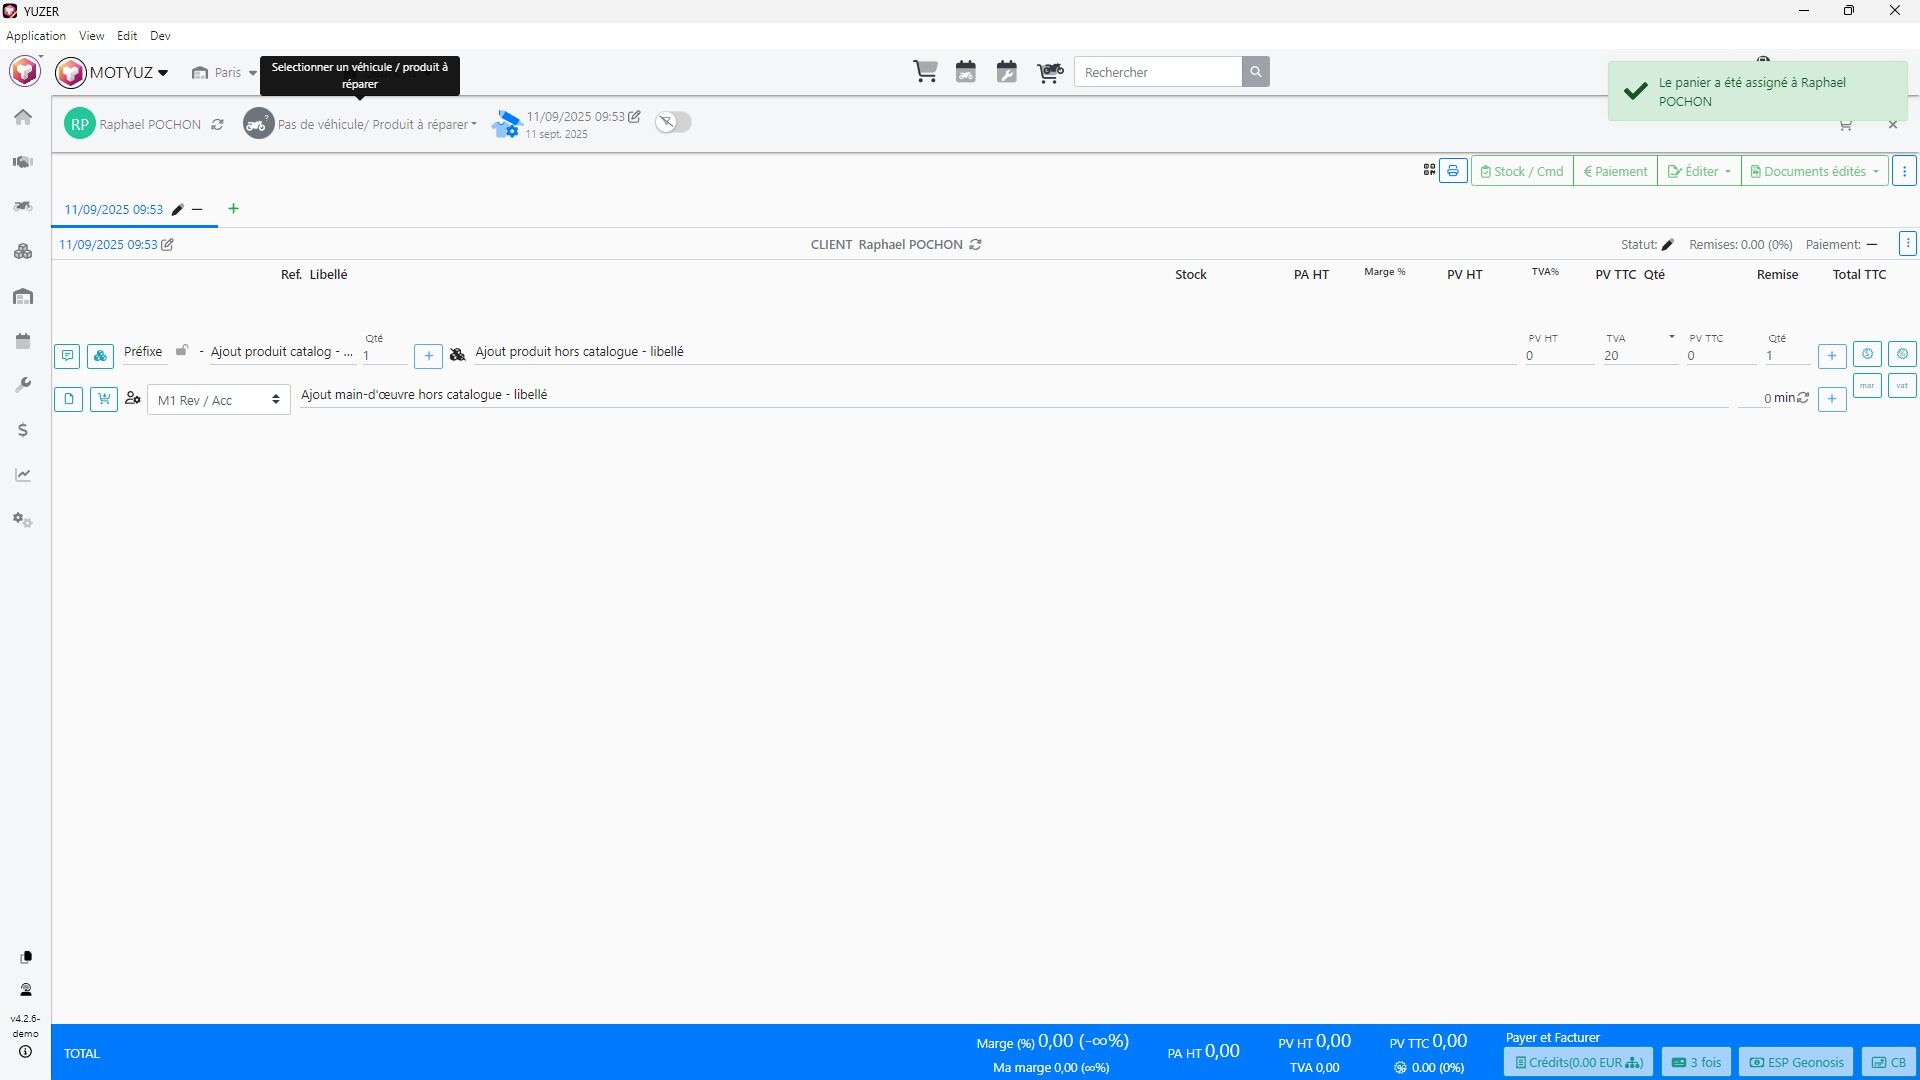
Task: Add a new basket tab with plus
Action: coord(233,209)
